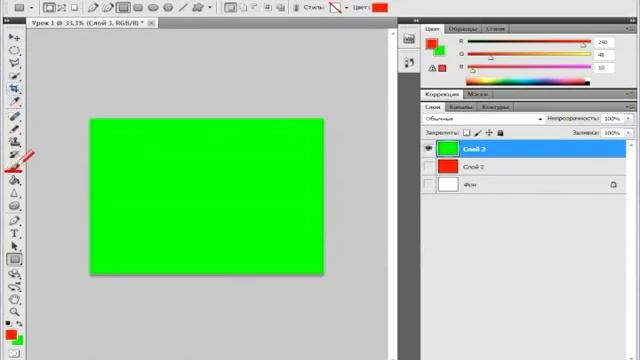Choose Polygon shape in options bar

[168, 7]
